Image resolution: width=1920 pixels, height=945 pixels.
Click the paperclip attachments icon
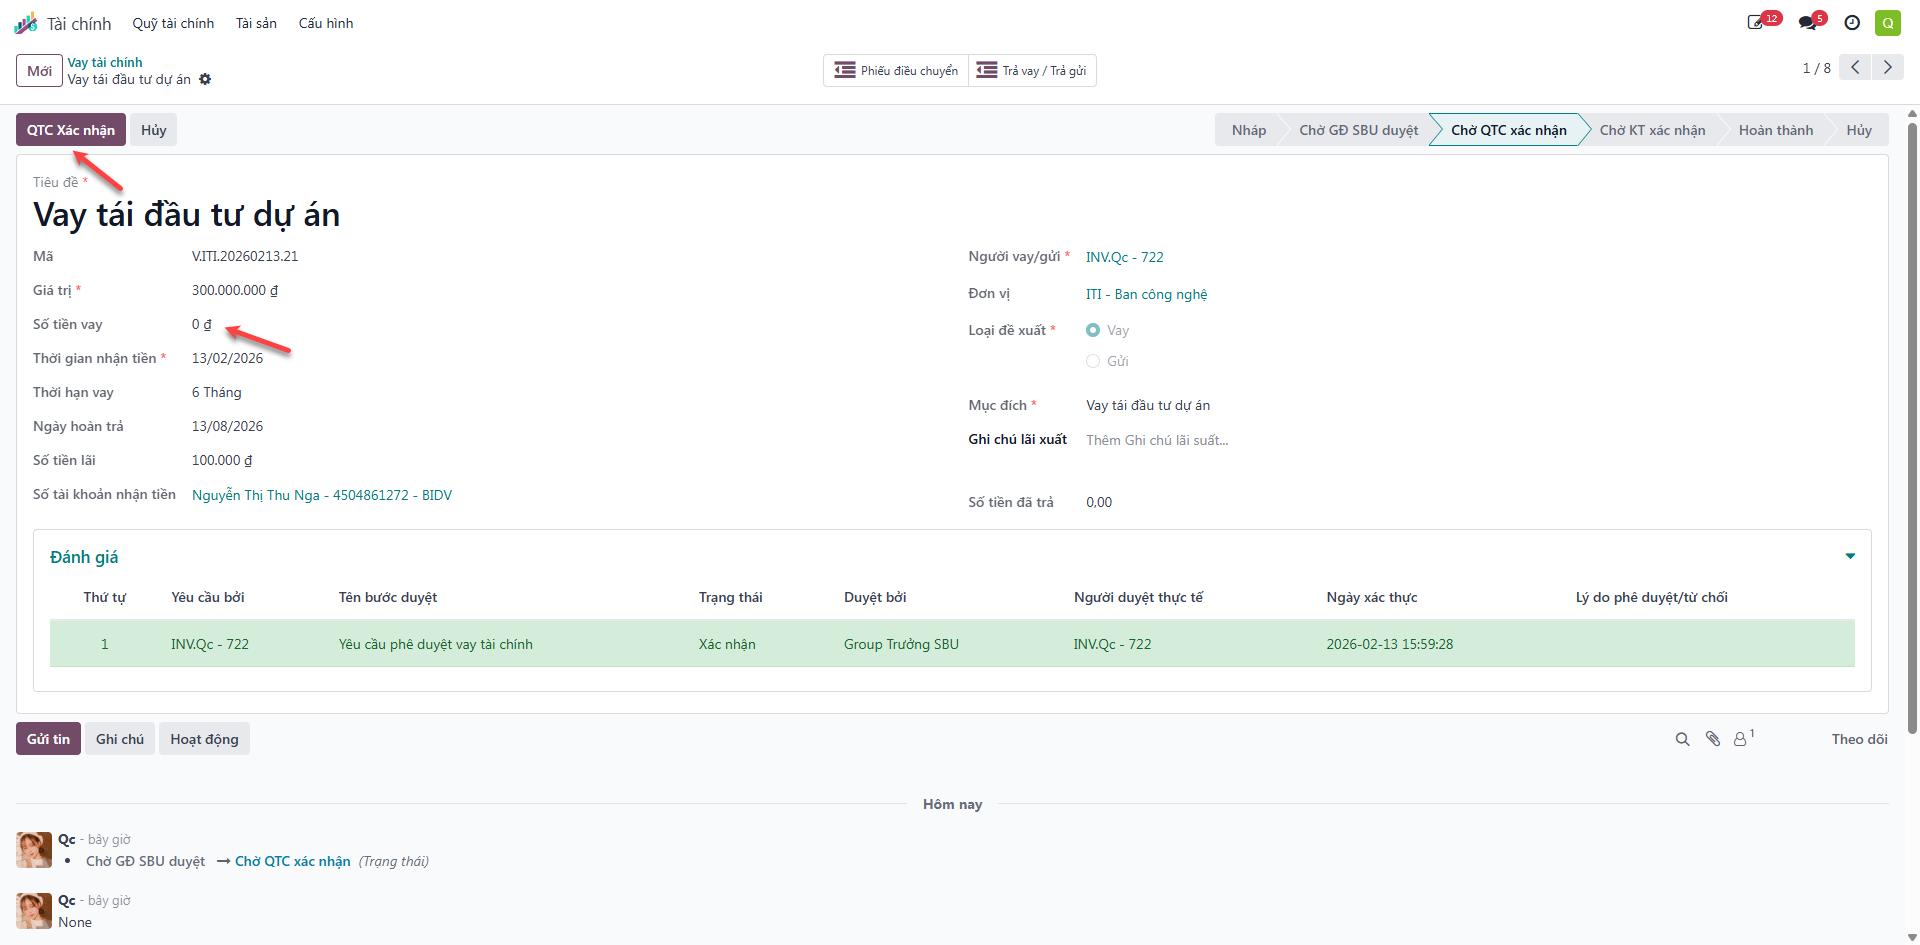point(1713,739)
